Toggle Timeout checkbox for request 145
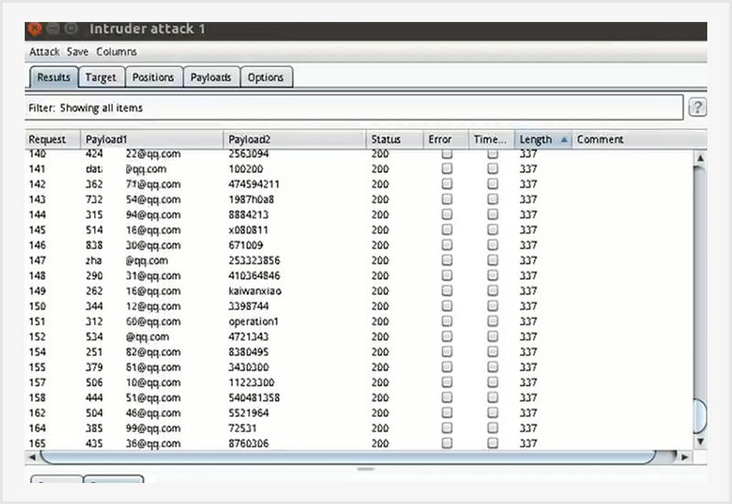This screenshot has width=732, height=504. (493, 230)
